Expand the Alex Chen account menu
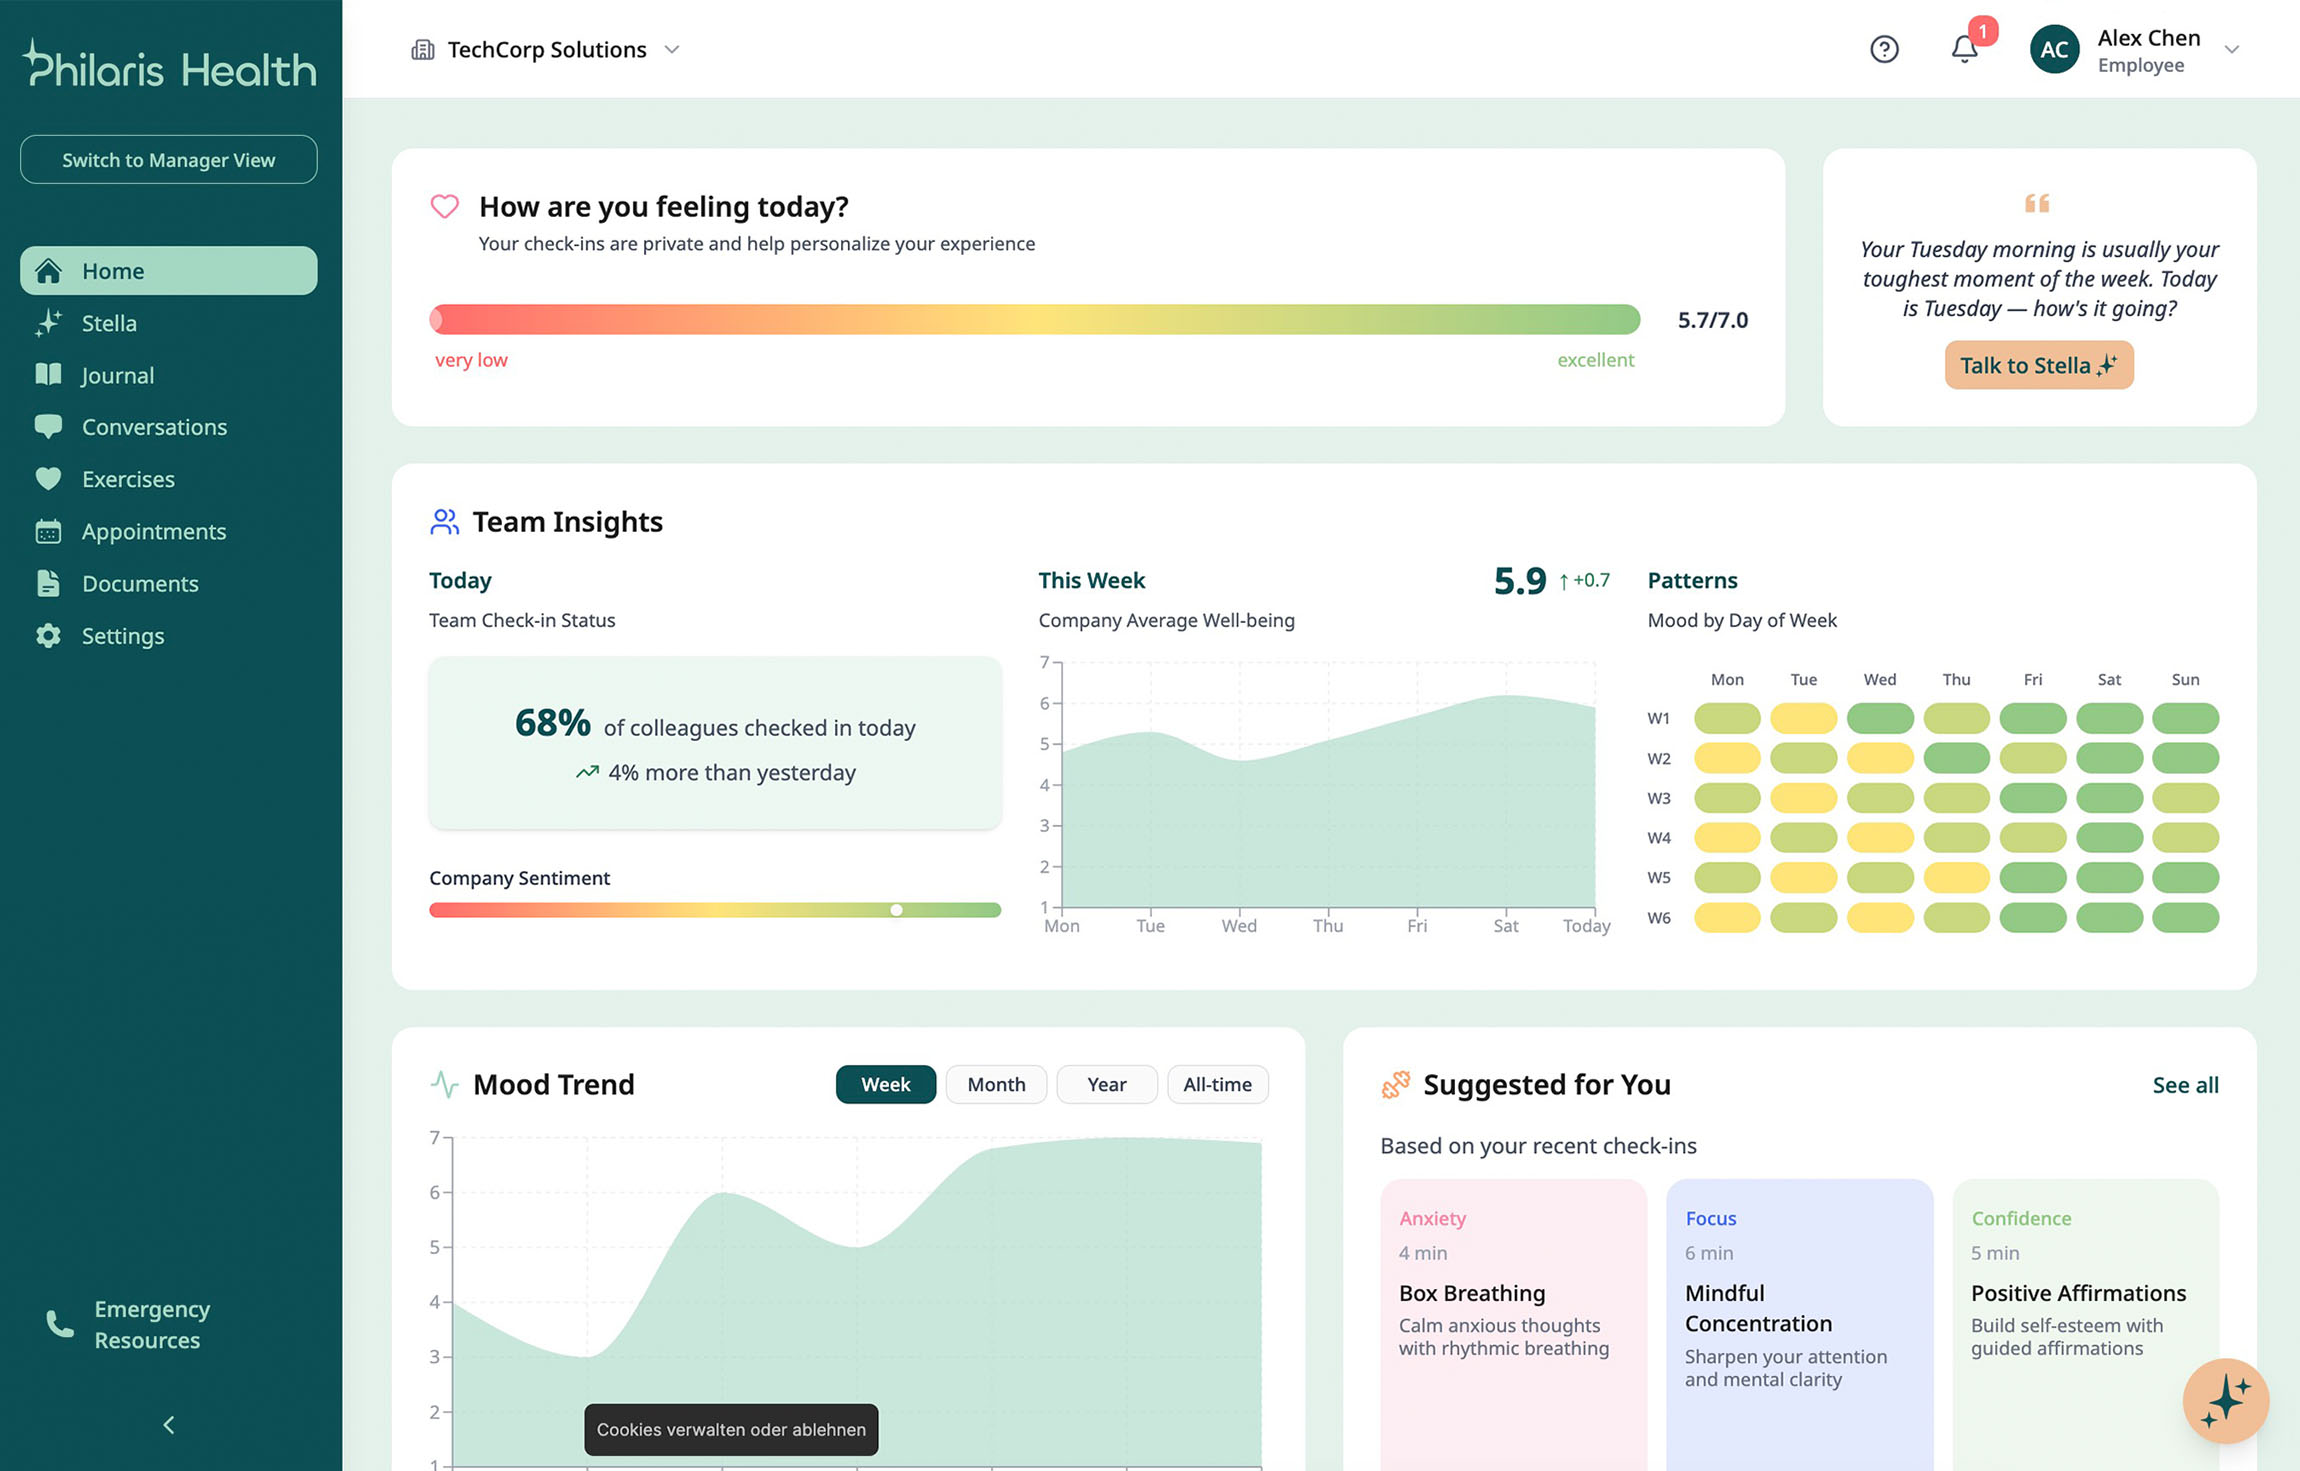 tap(2233, 49)
